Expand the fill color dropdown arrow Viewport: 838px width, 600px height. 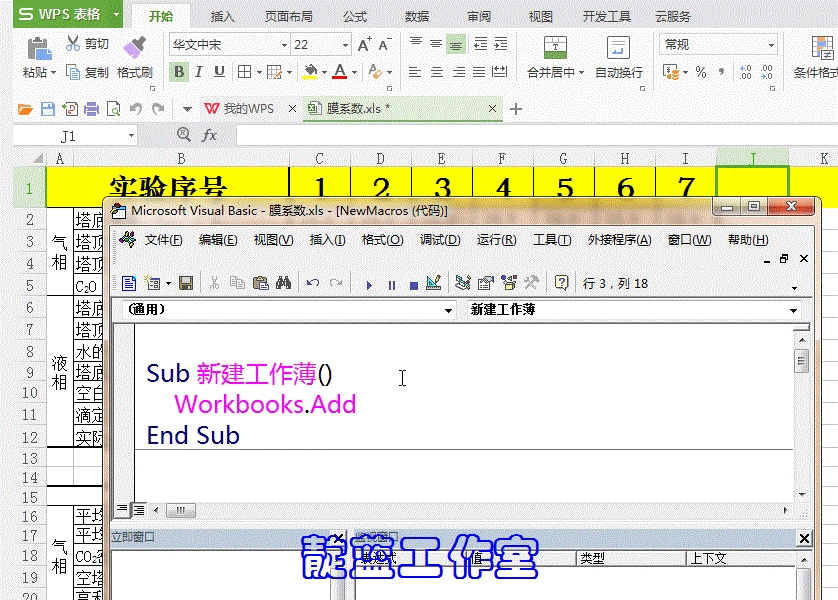tap(323, 71)
